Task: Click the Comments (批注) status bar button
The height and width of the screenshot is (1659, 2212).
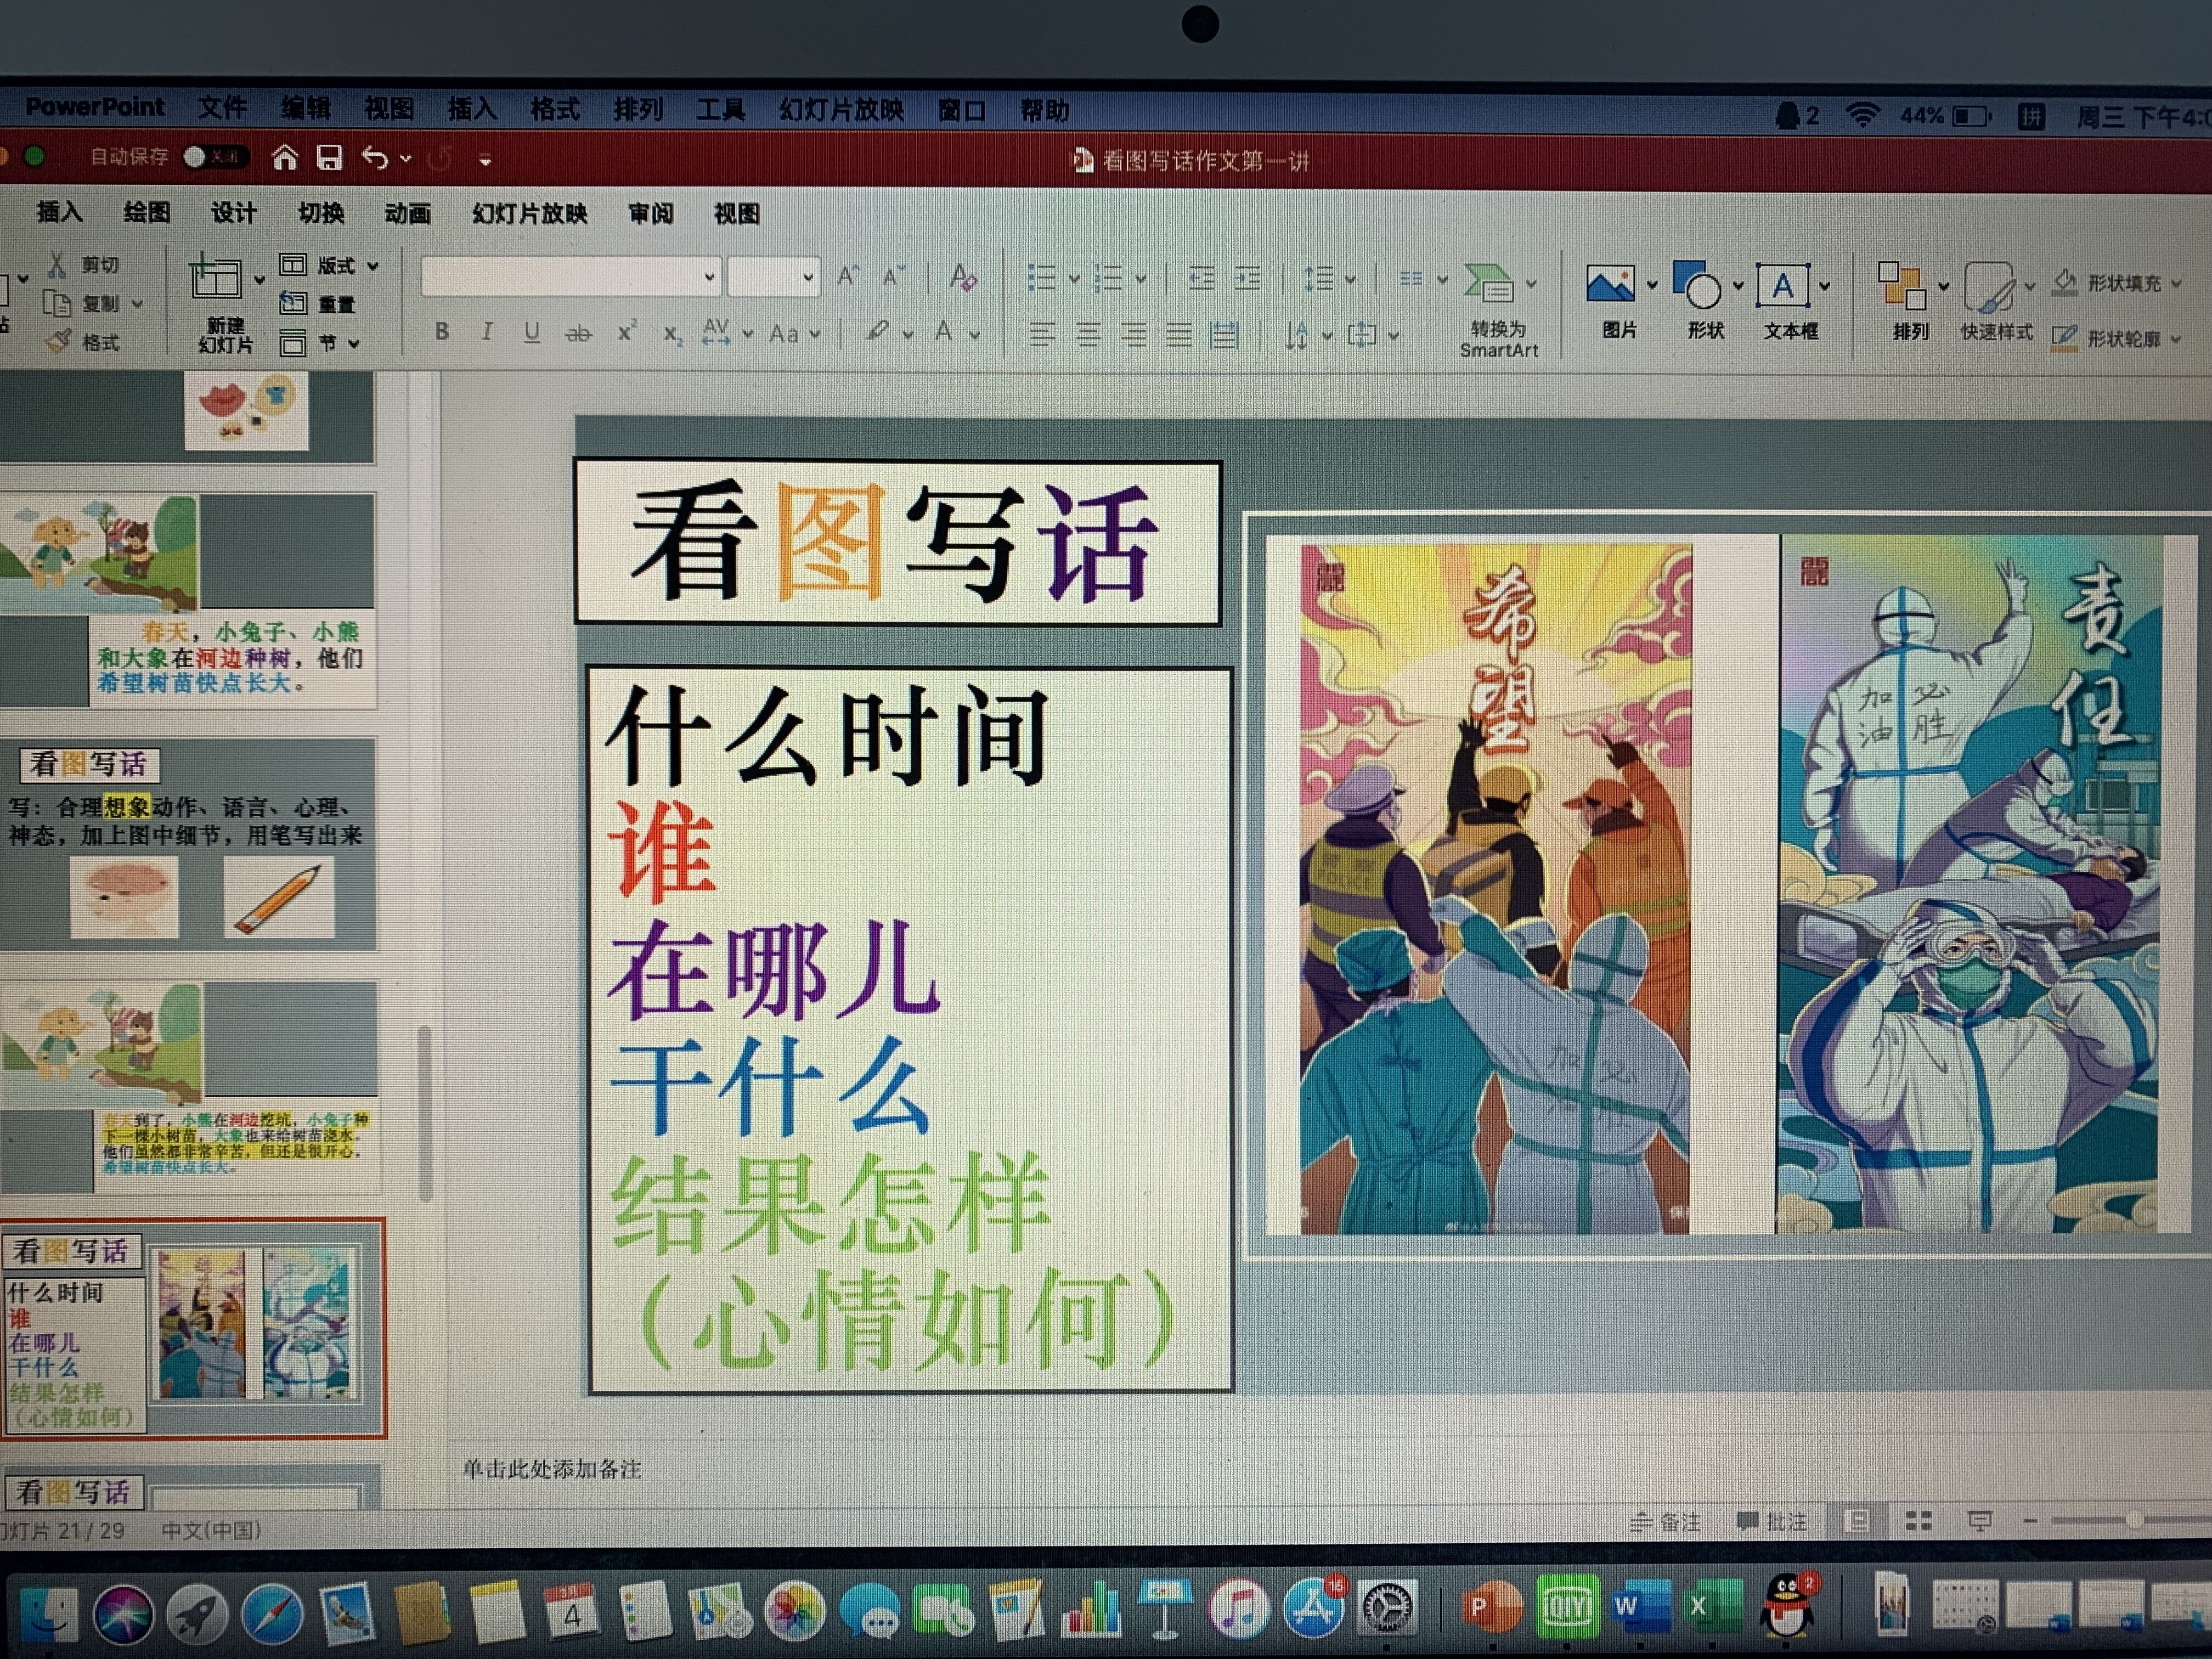Action: point(1772,1521)
